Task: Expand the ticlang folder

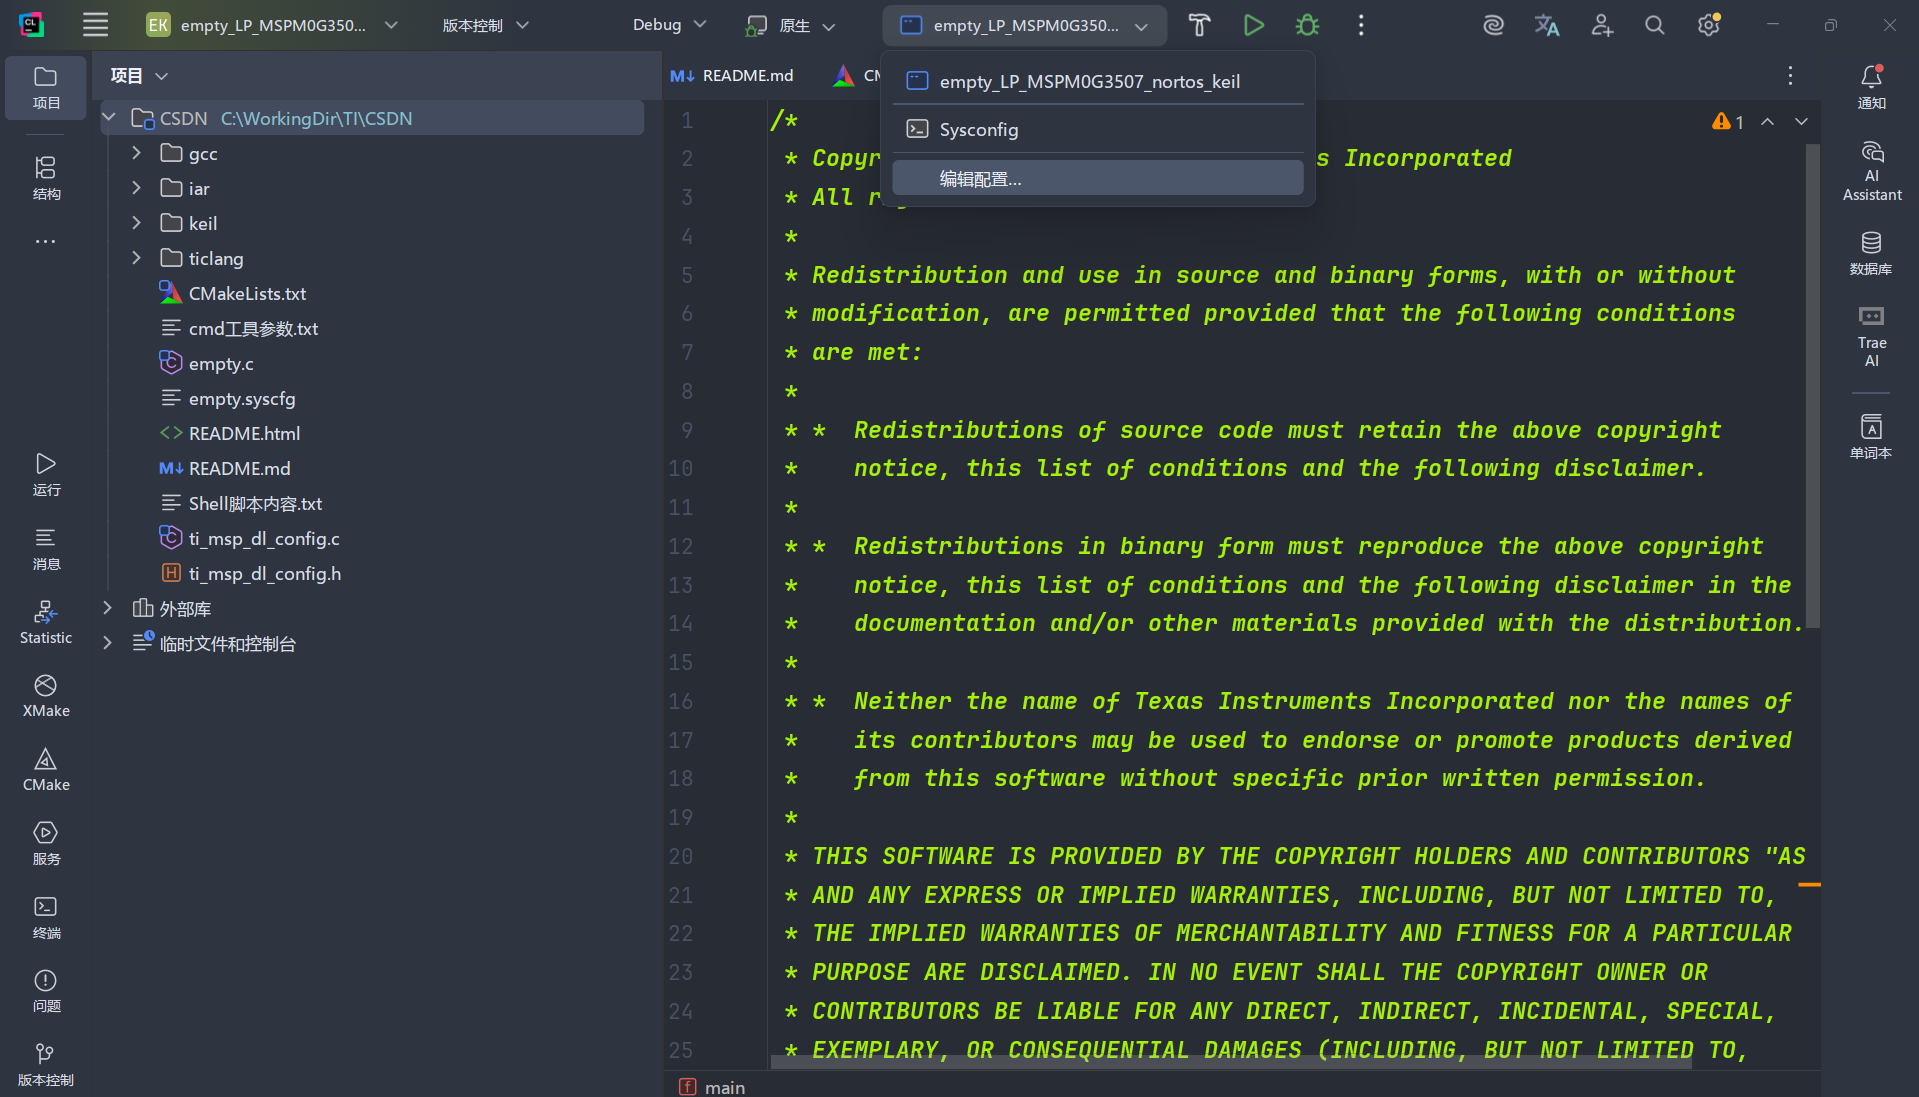Action: click(x=137, y=258)
